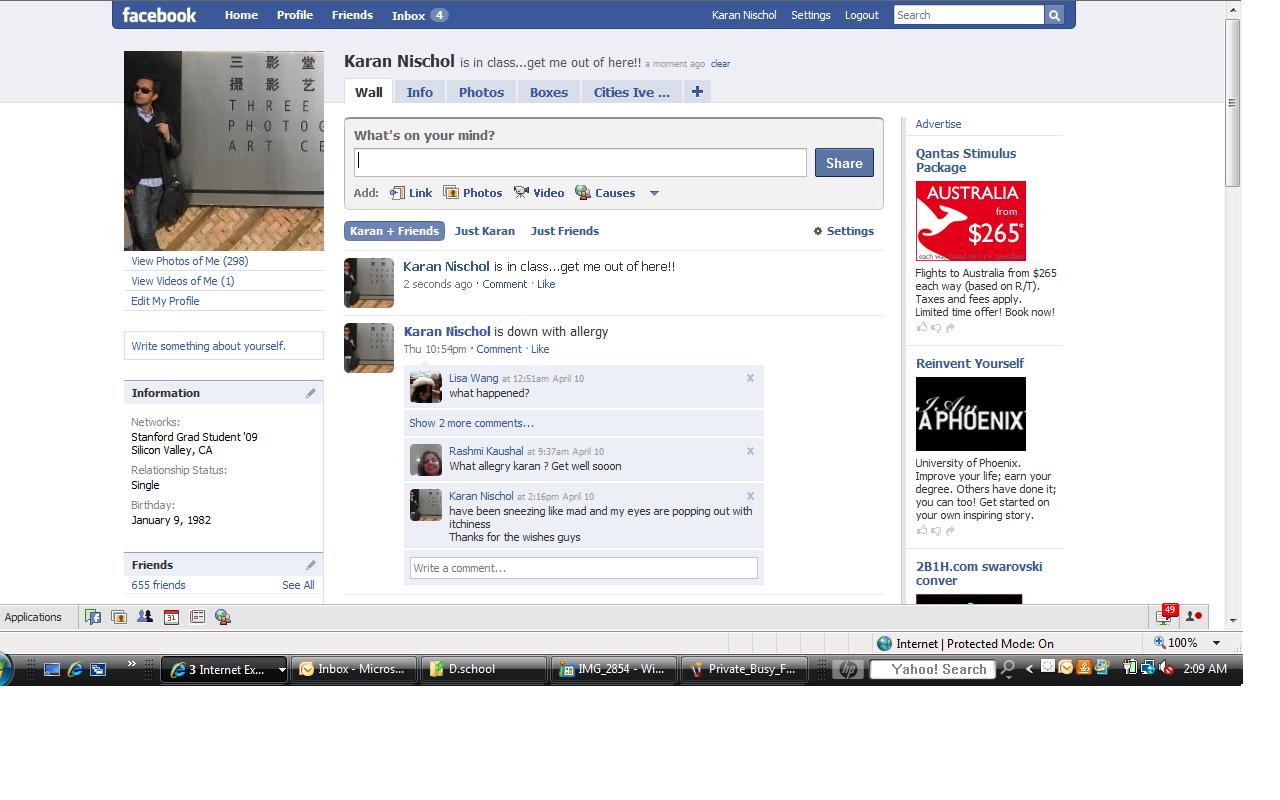
Task: Switch wall filter to Just Karan
Action: pos(484,231)
